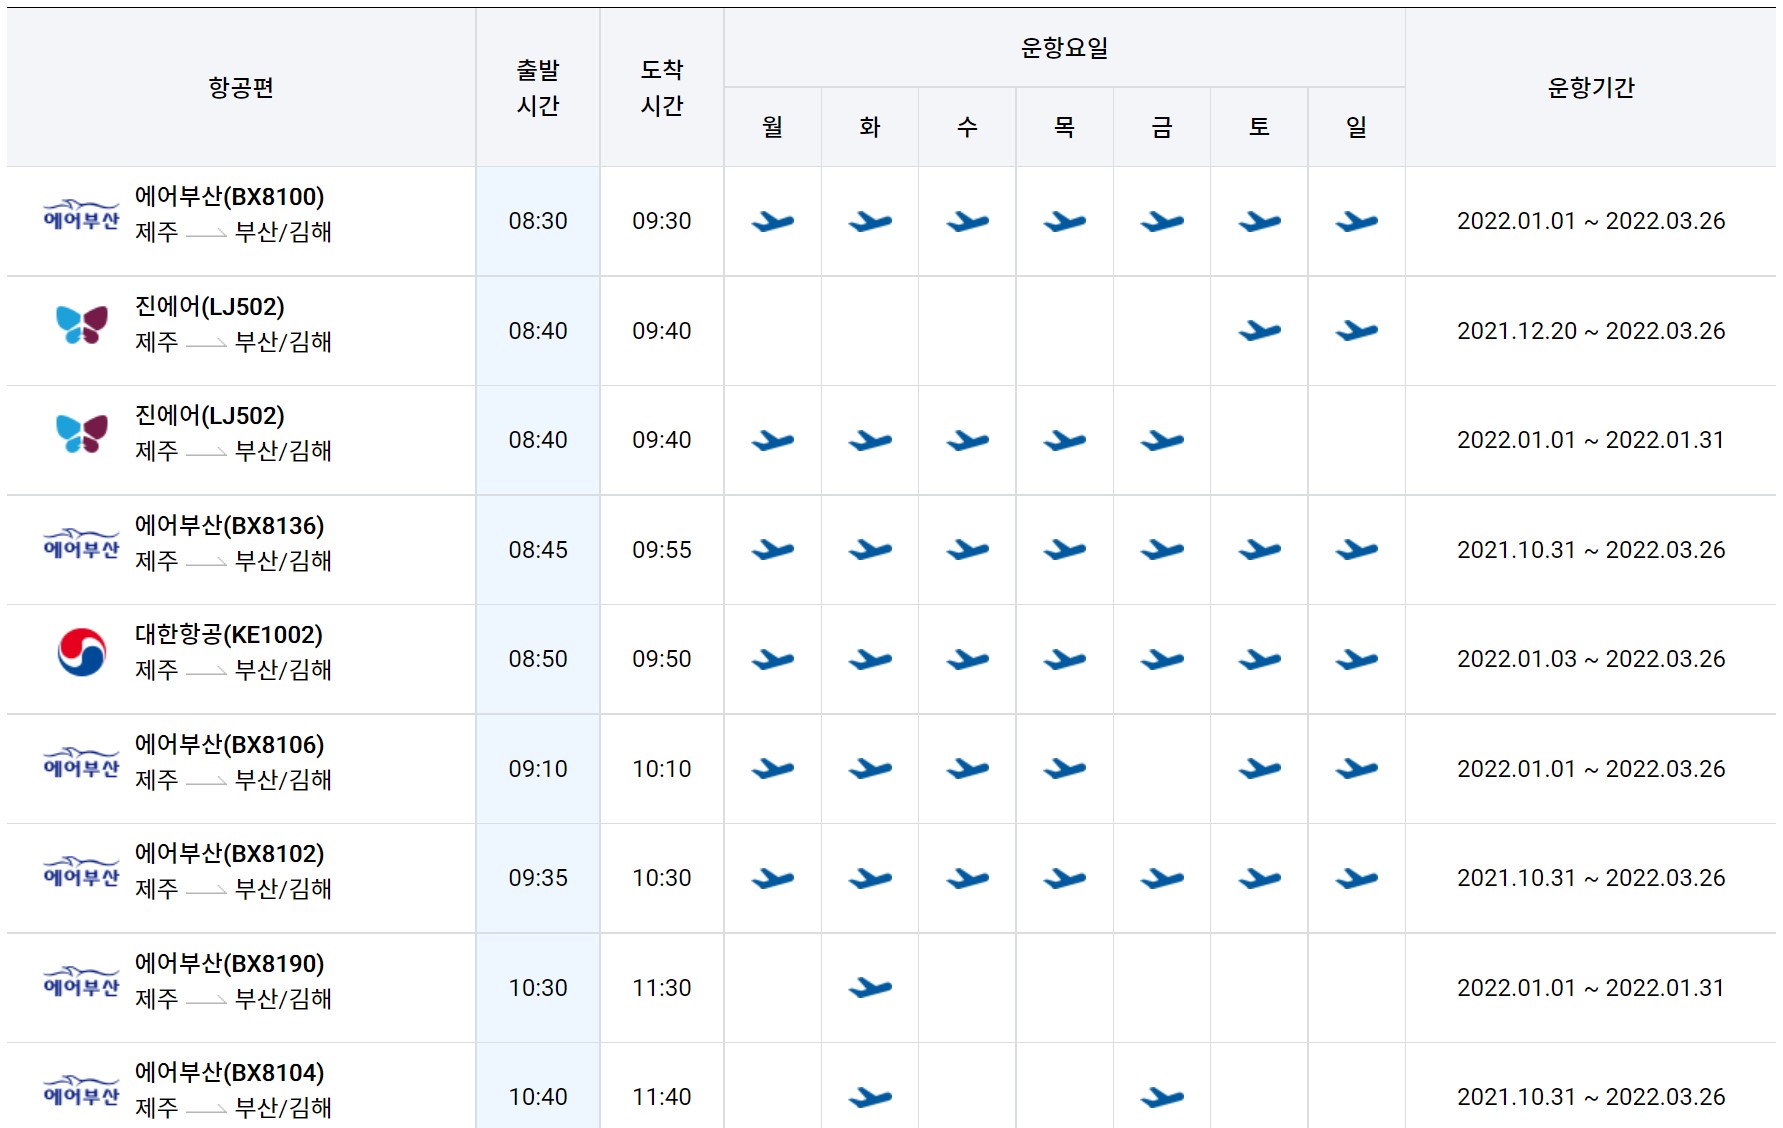Click the 목 weekday header
Image resolution: width=1783 pixels, height=1128 pixels.
[1064, 126]
